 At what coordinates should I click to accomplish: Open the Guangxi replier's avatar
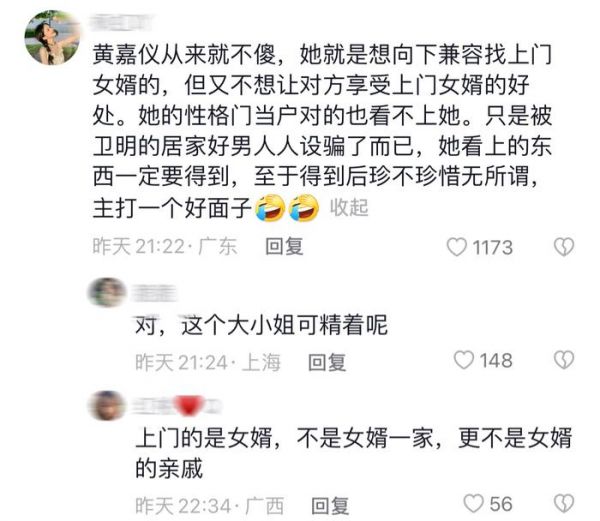[x=107, y=405]
